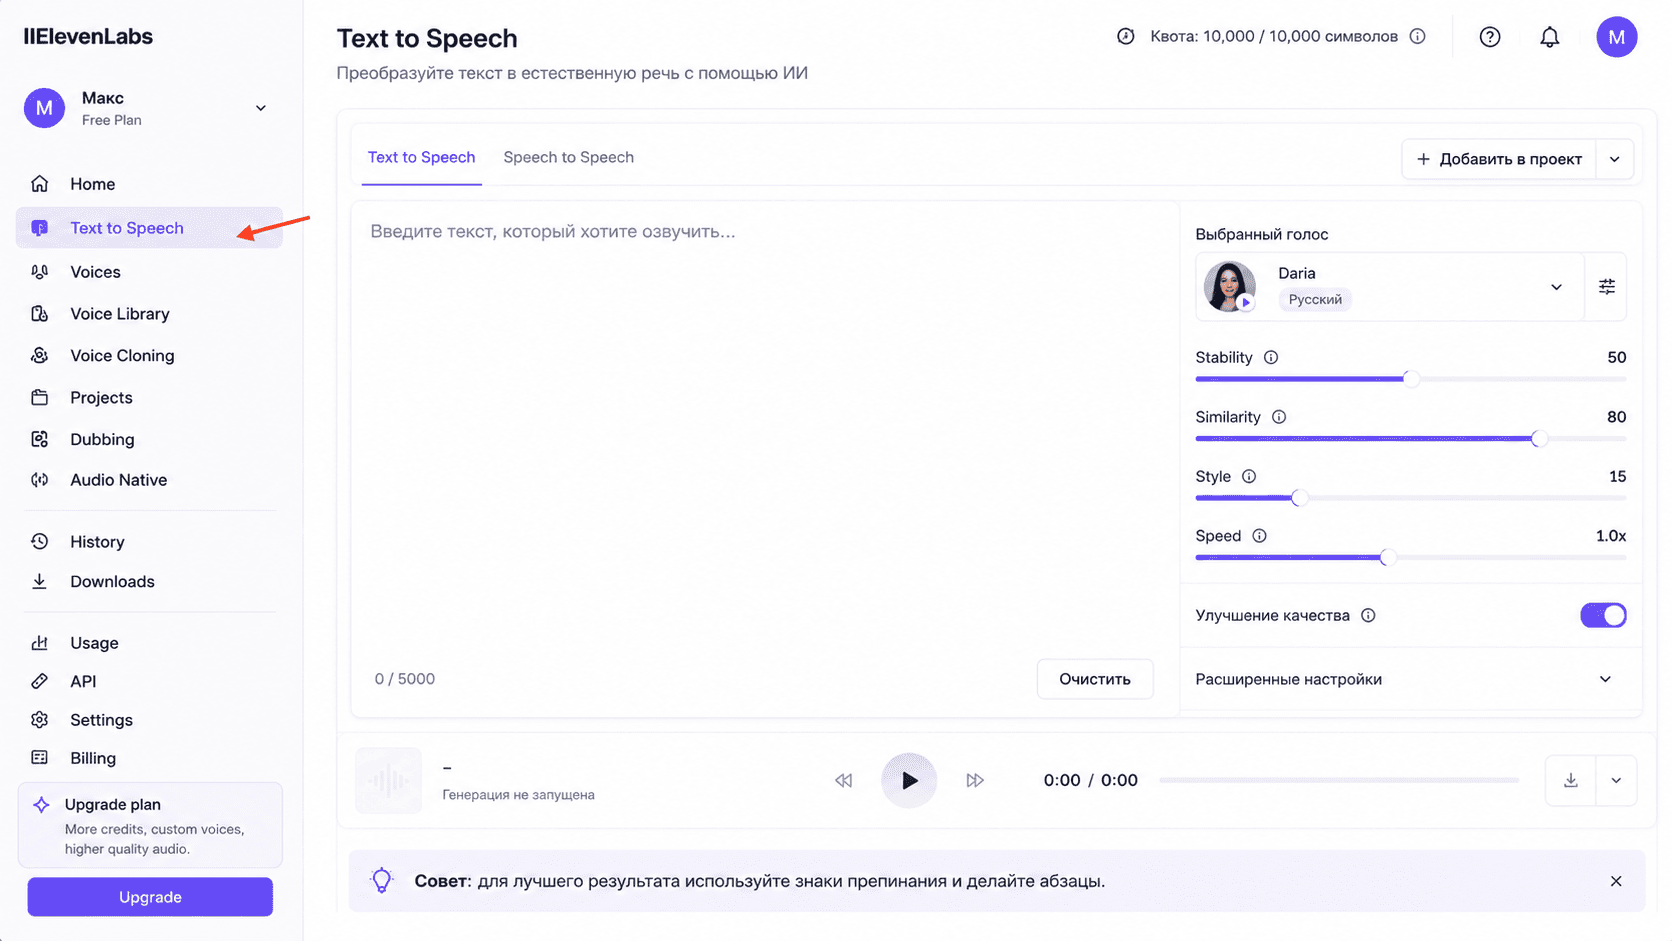The height and width of the screenshot is (941, 1672).
Task: Open the notifications bell
Action: coord(1550,37)
